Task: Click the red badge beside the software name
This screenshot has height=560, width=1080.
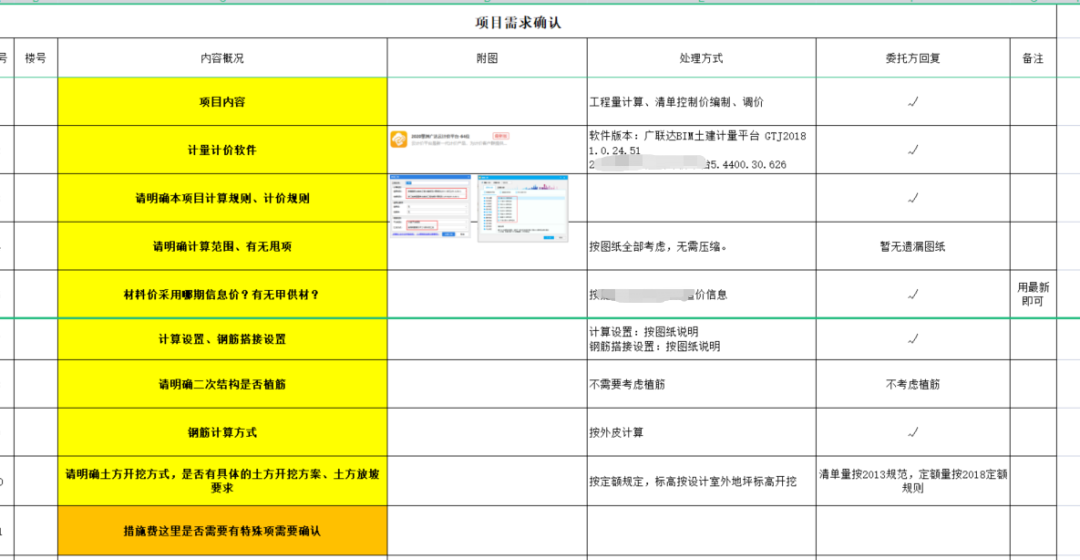Action: [x=502, y=136]
